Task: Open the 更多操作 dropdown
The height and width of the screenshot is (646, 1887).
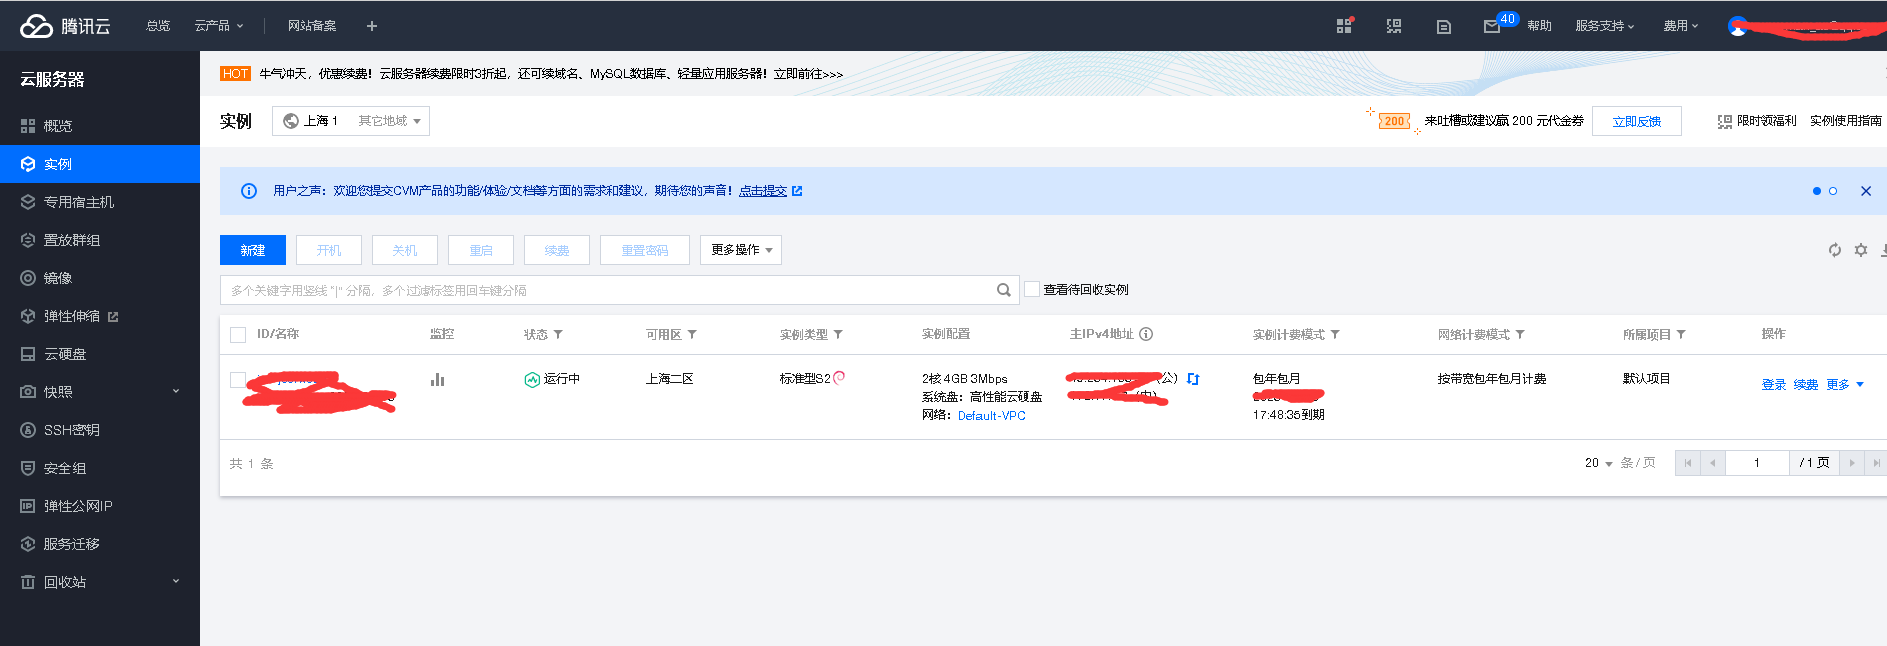Action: pyautogui.click(x=740, y=250)
